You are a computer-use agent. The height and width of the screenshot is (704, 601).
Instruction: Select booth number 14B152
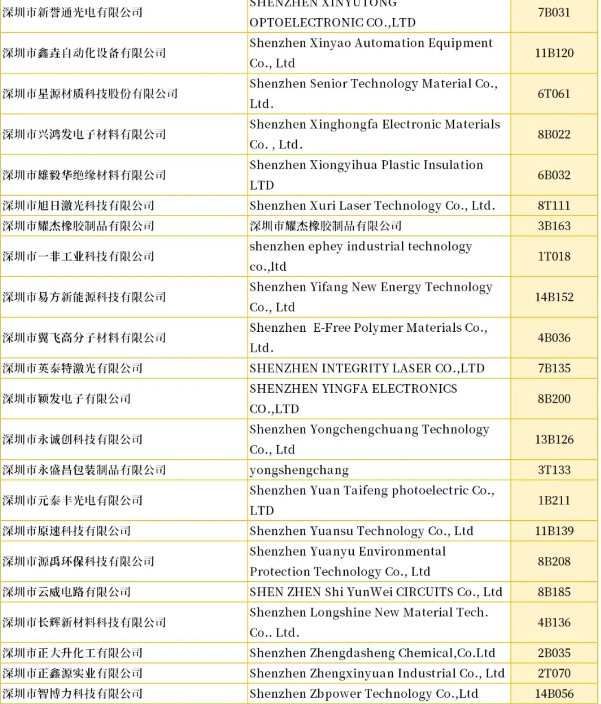[x=554, y=297]
